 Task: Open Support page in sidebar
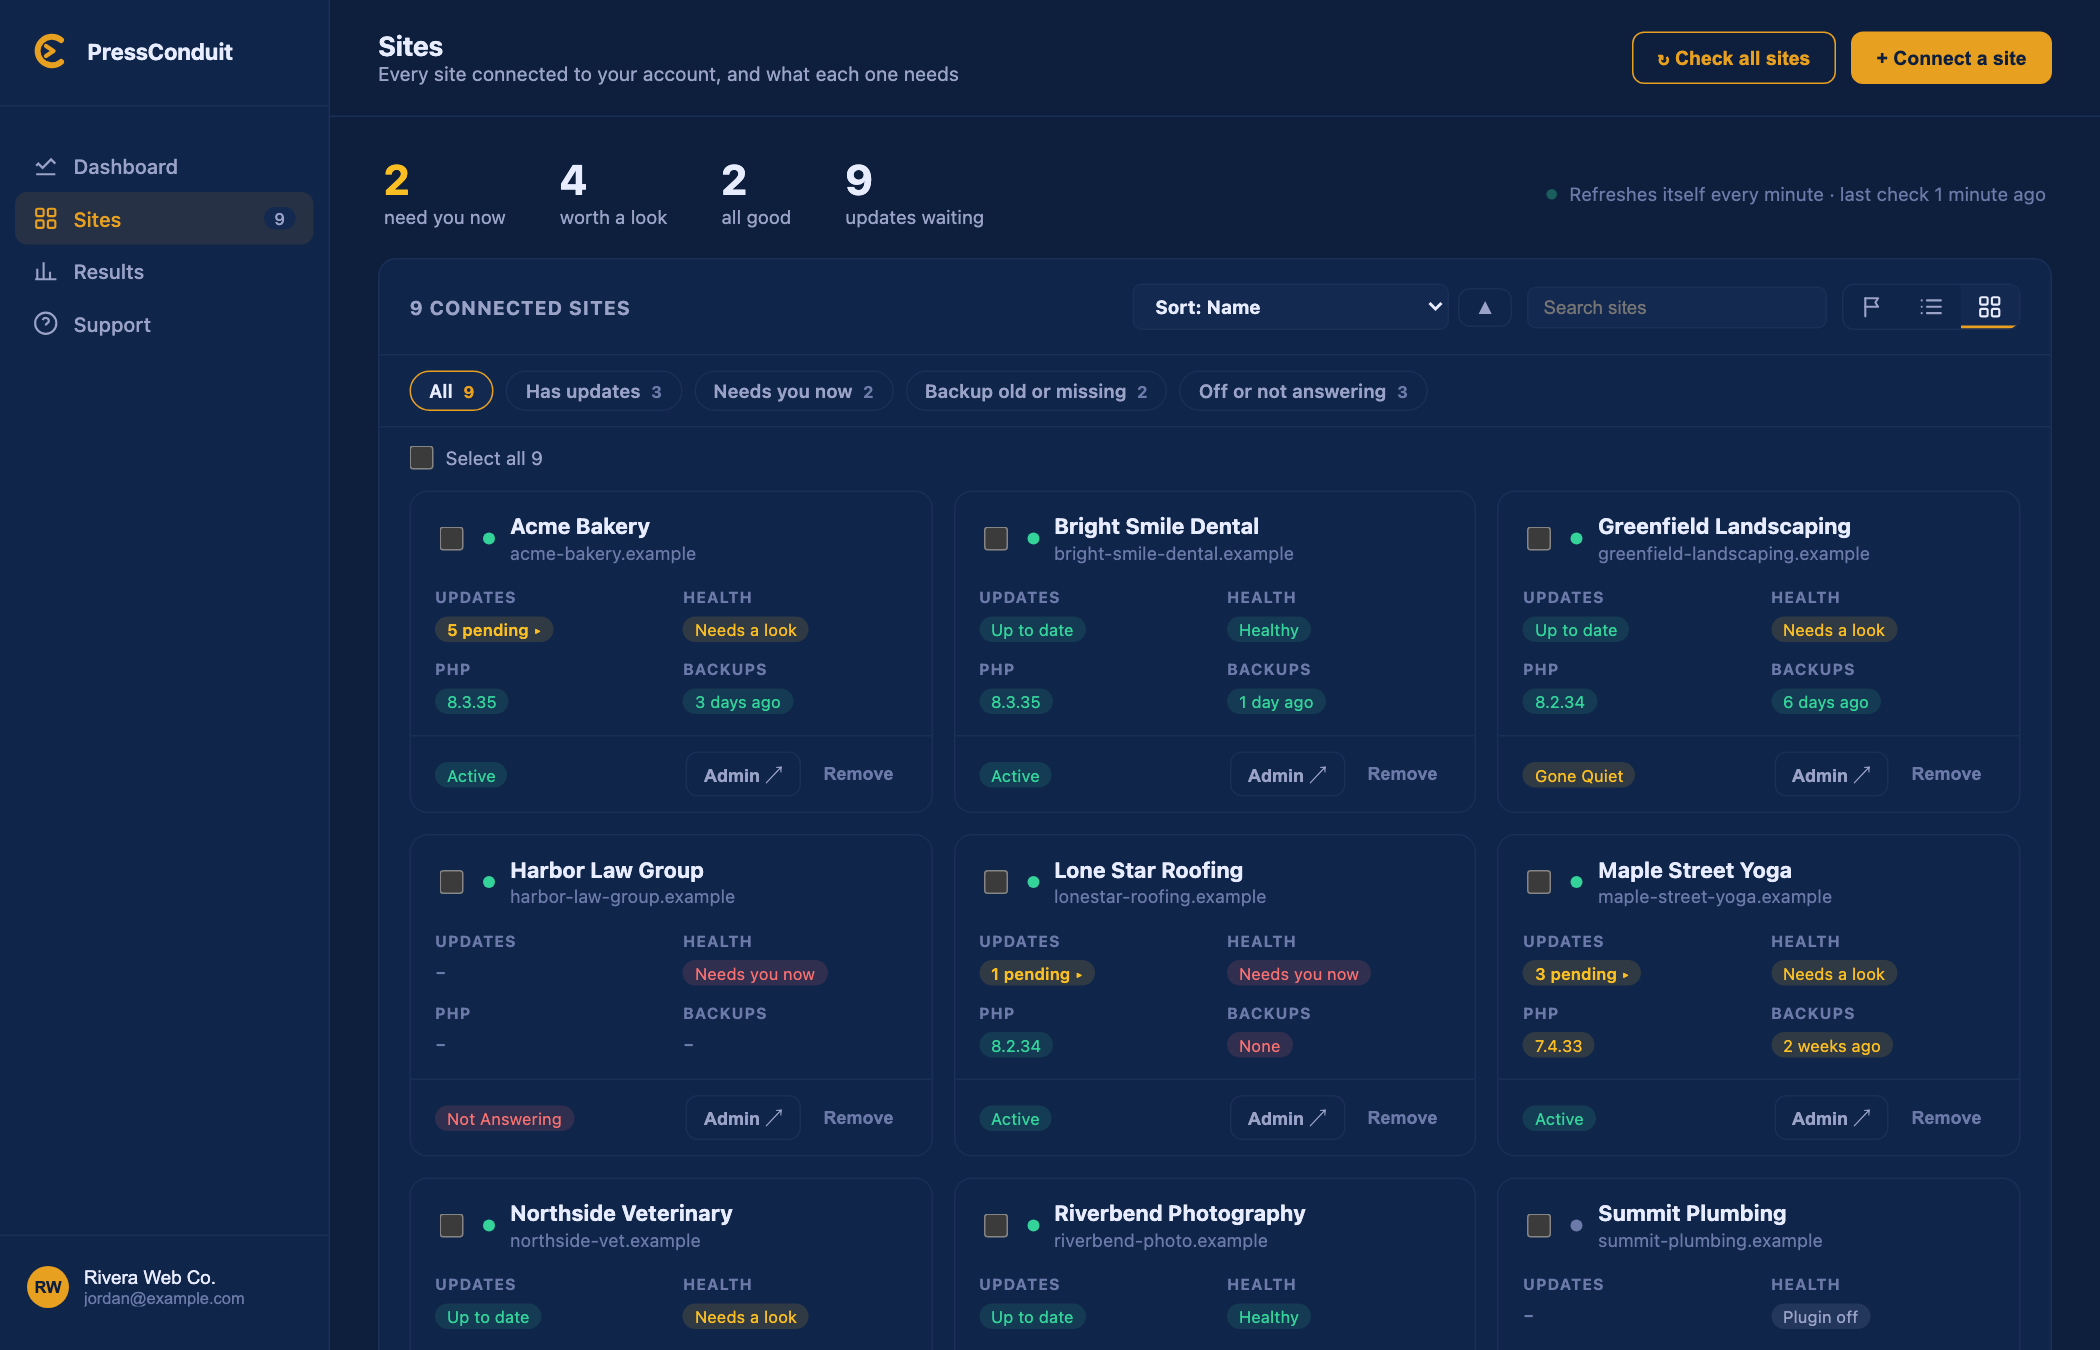164,325
